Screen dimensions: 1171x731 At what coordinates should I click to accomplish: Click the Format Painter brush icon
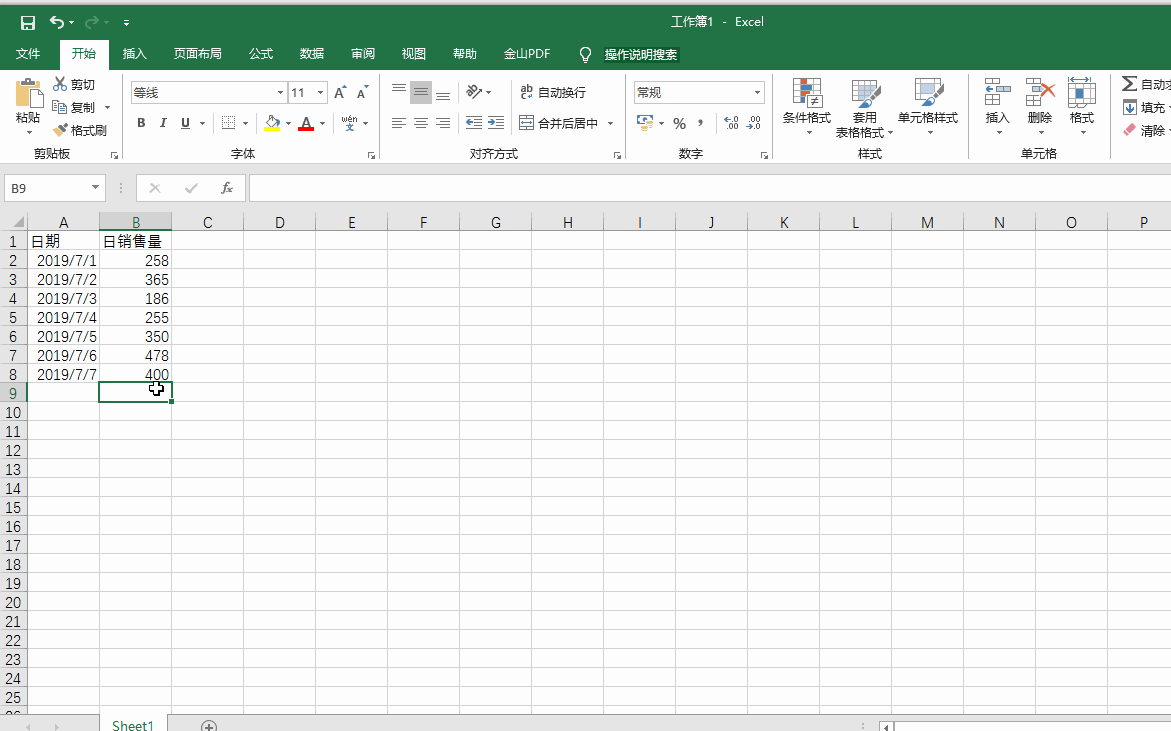click(60, 130)
